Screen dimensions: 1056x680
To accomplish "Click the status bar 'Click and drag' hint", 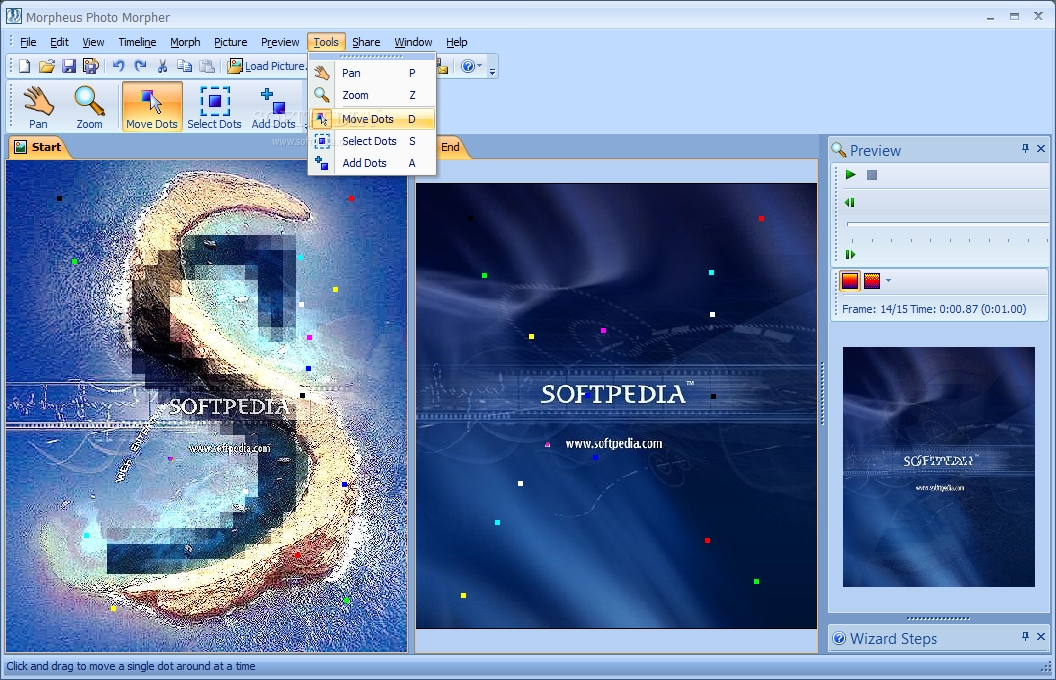I will (131, 666).
